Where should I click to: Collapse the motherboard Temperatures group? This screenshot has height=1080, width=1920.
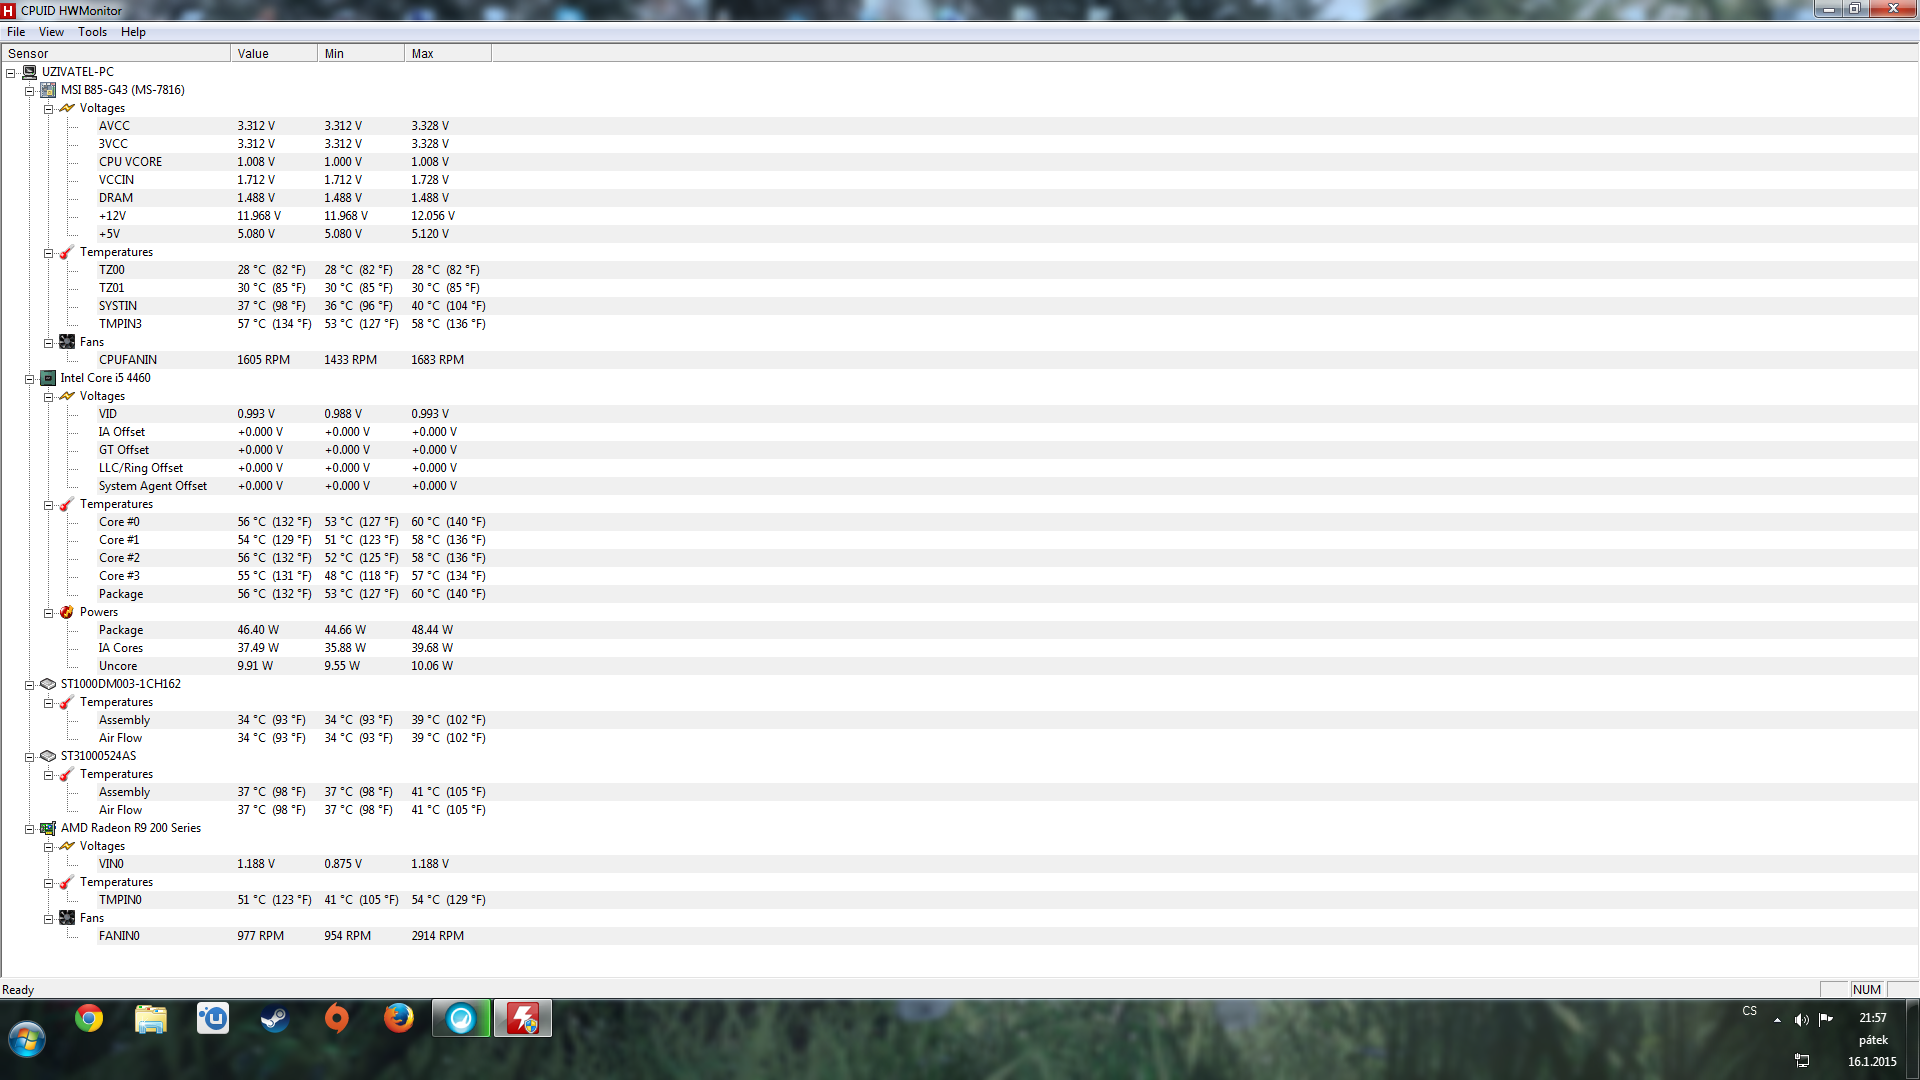click(x=48, y=253)
